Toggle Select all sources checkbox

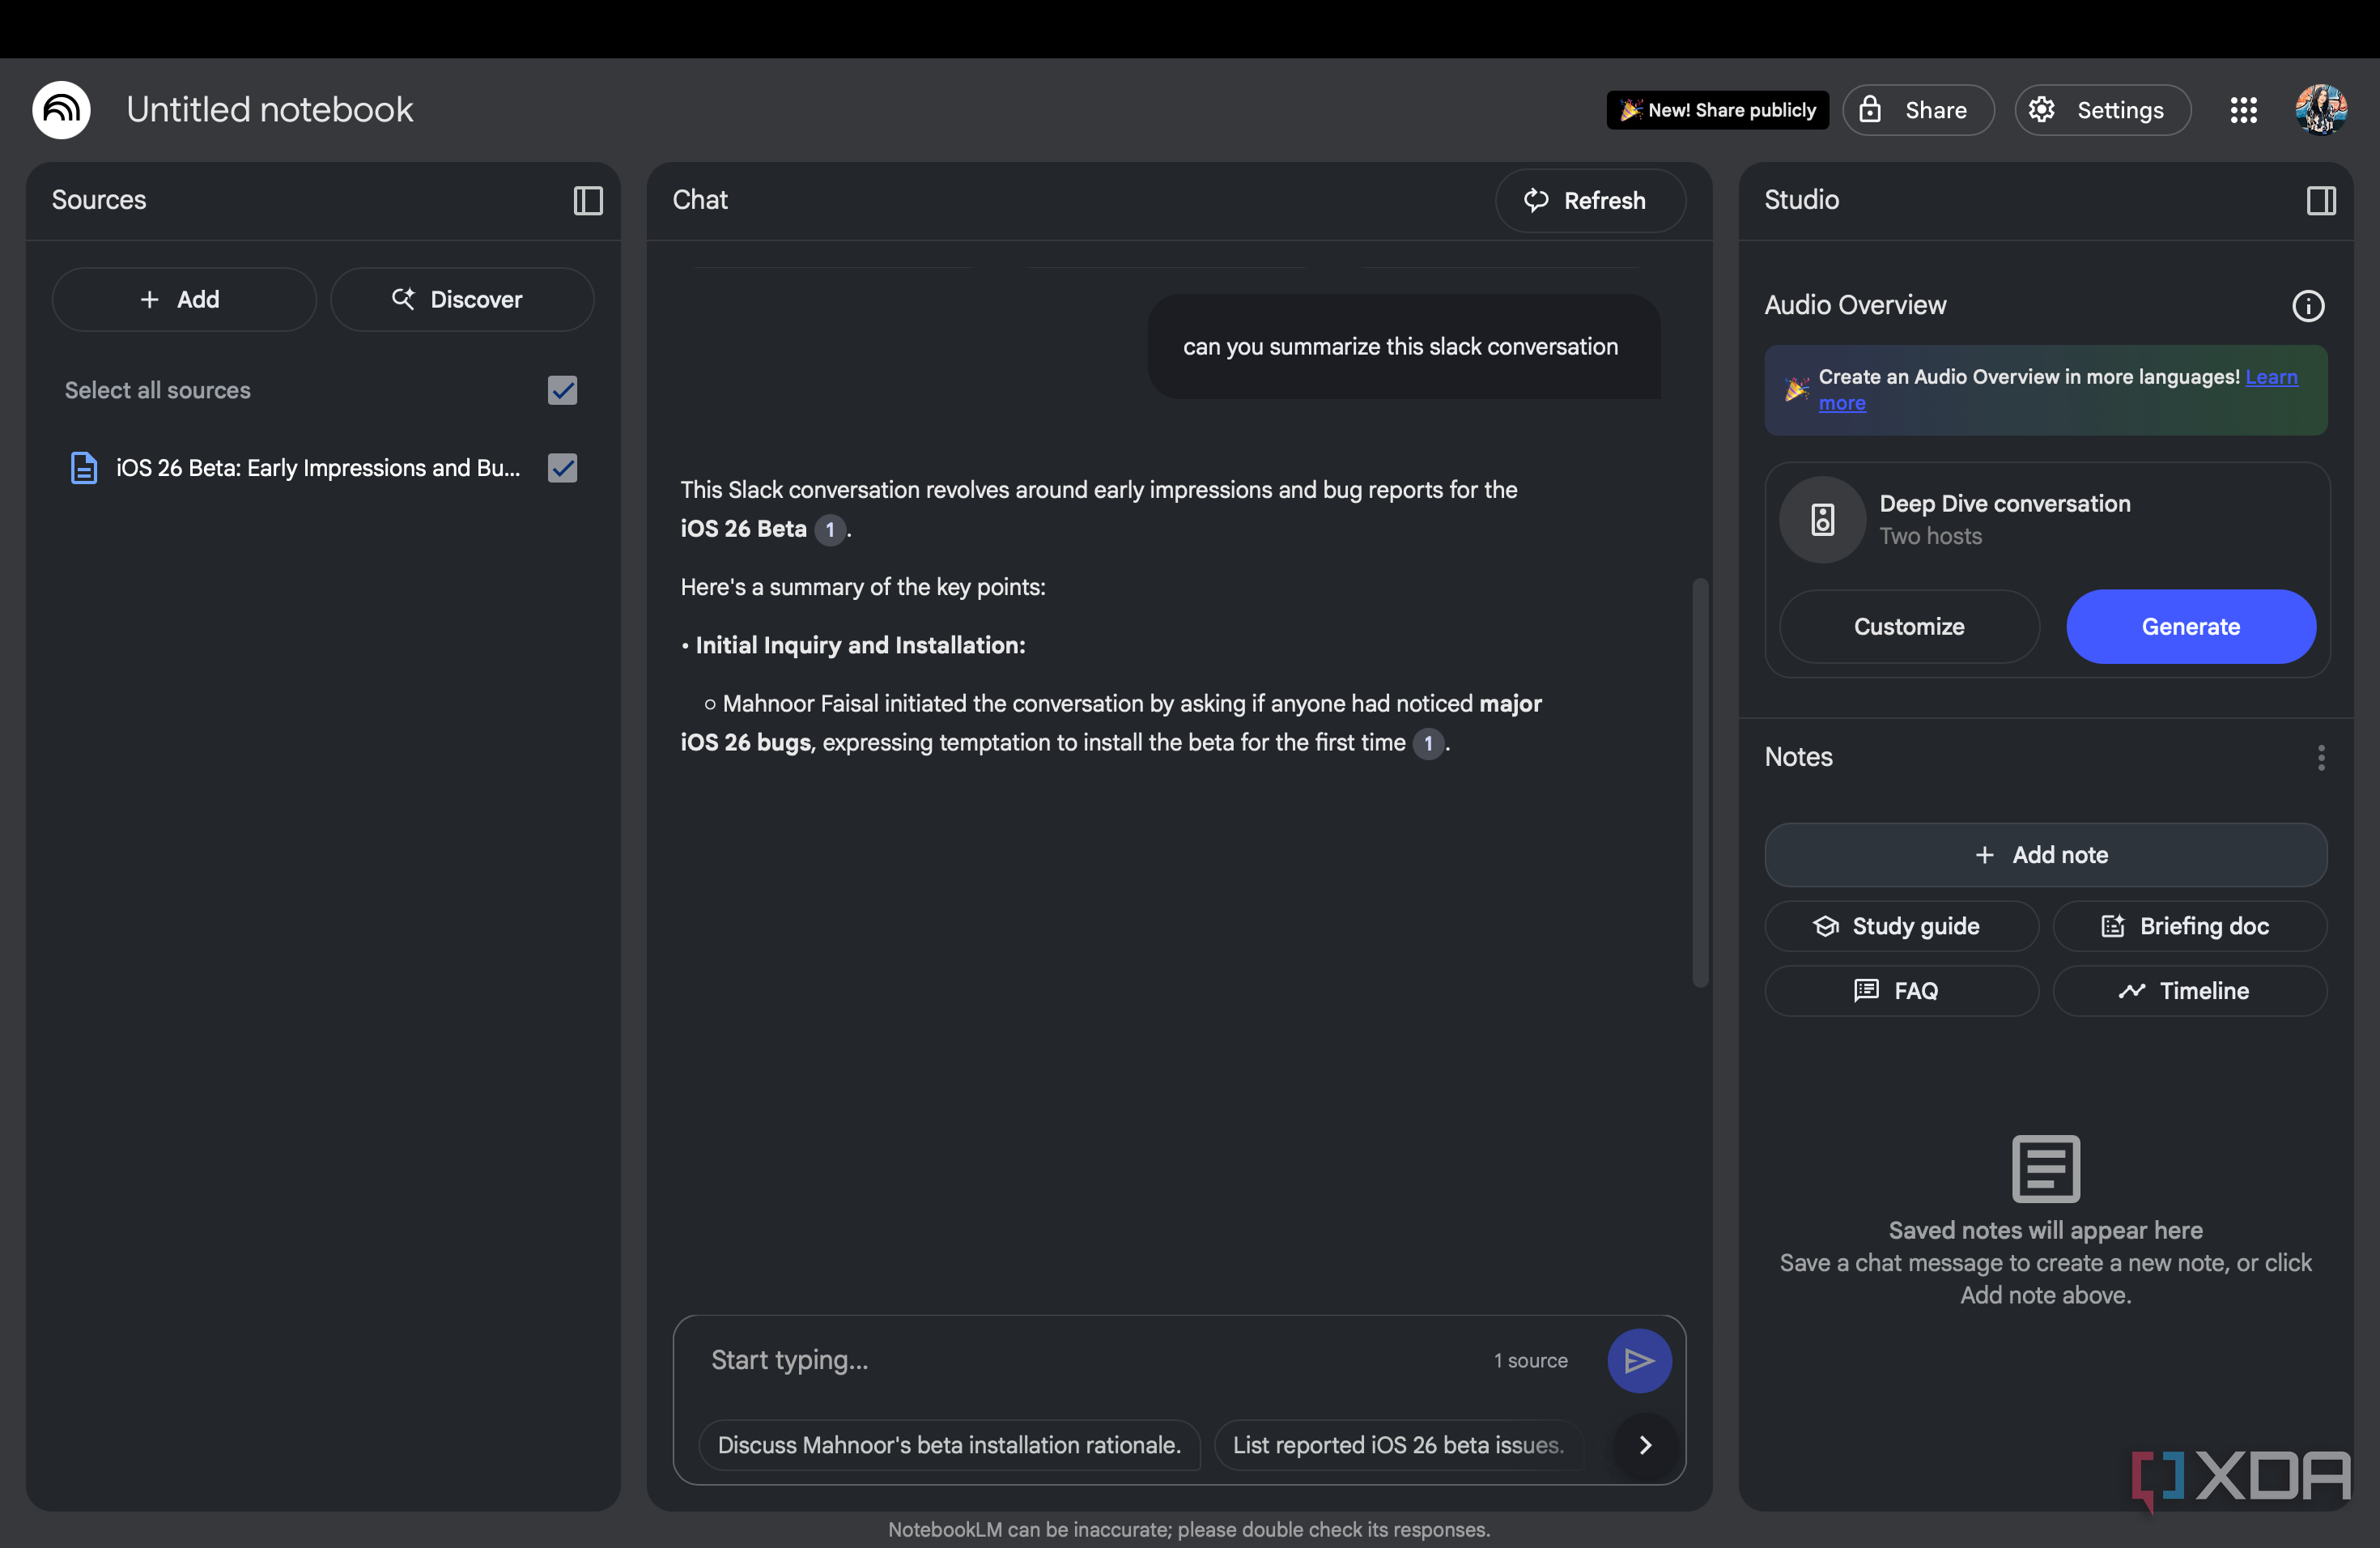point(562,390)
